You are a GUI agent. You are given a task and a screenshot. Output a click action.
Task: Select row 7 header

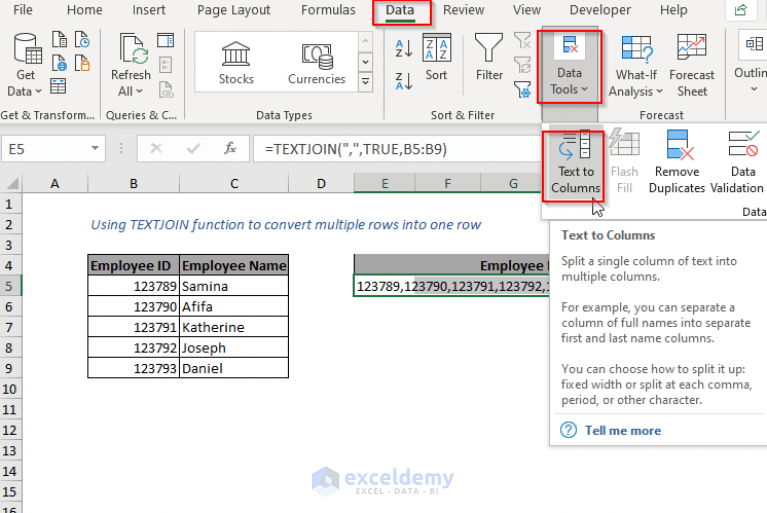pos(9,327)
